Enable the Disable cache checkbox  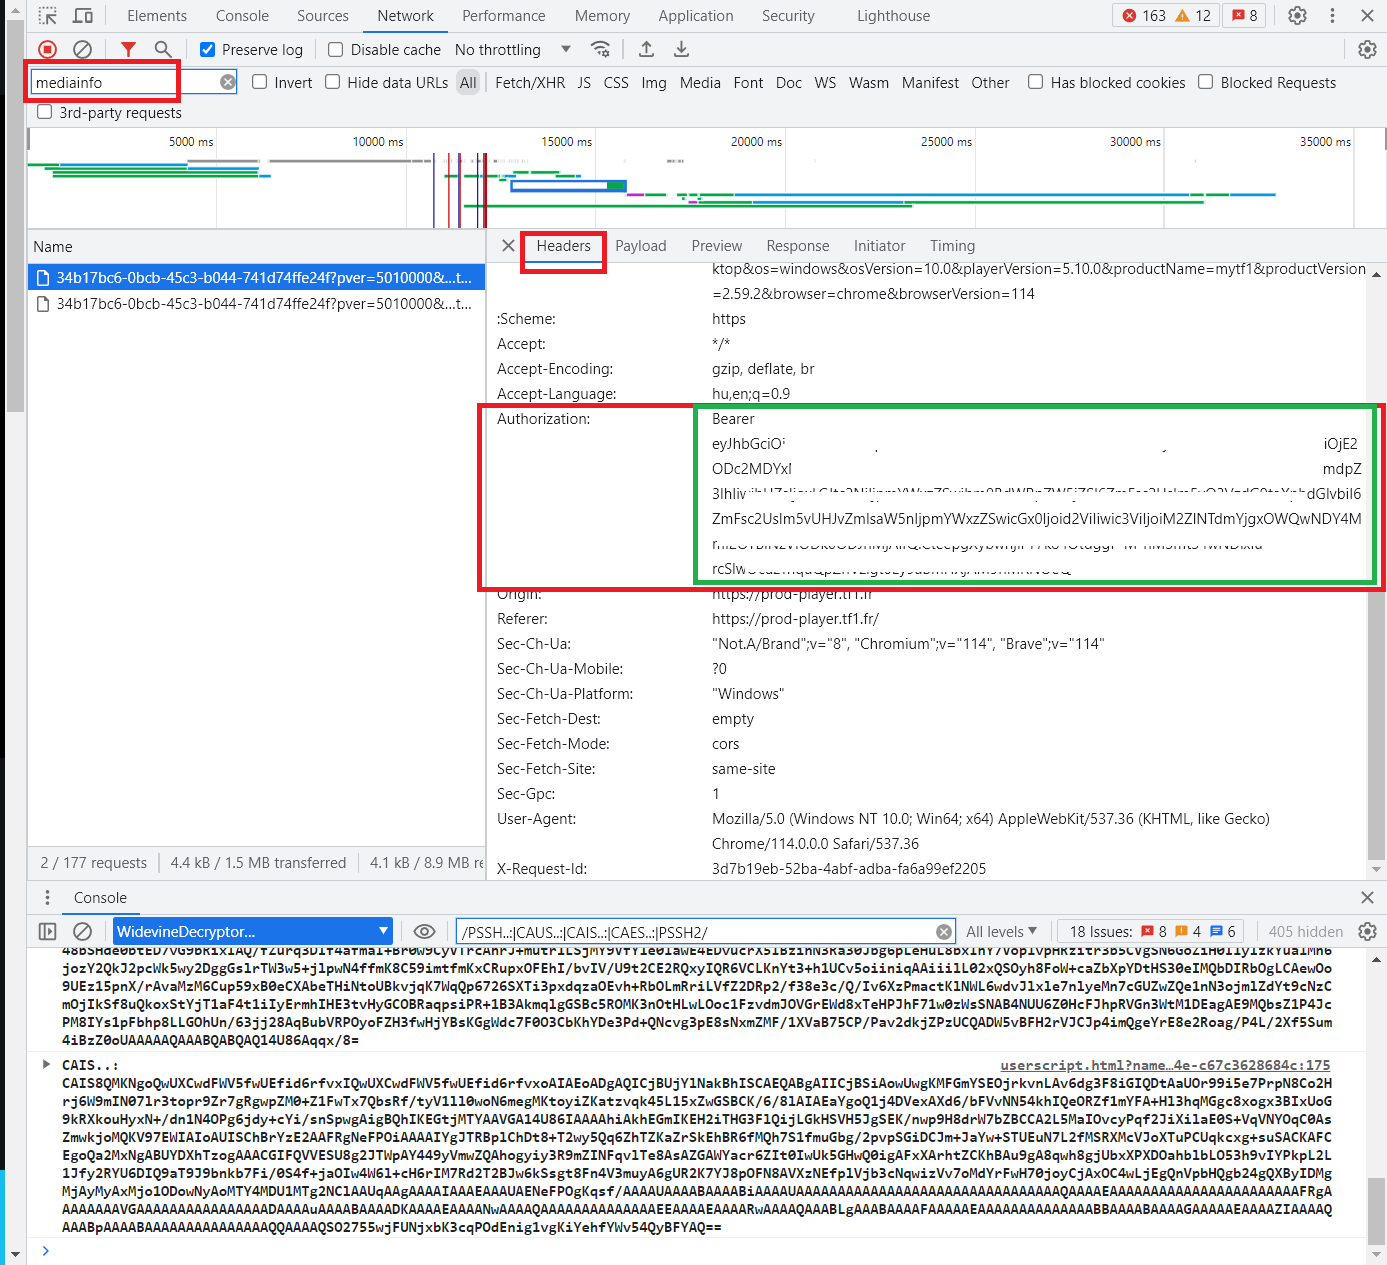(336, 50)
